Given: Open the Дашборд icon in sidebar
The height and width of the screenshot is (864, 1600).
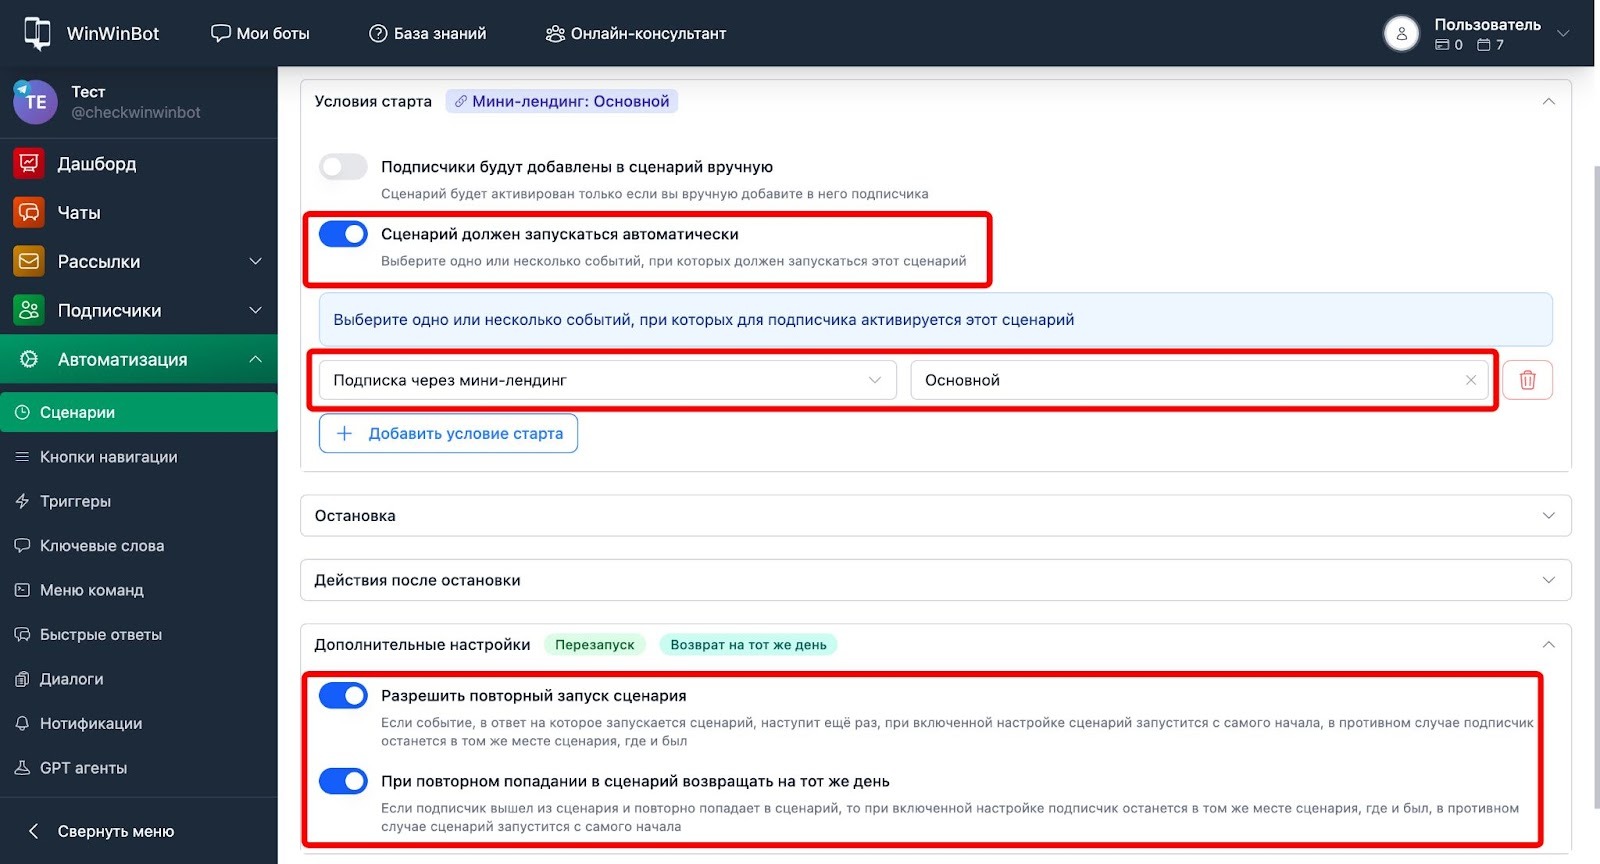Looking at the screenshot, I should point(29,164).
